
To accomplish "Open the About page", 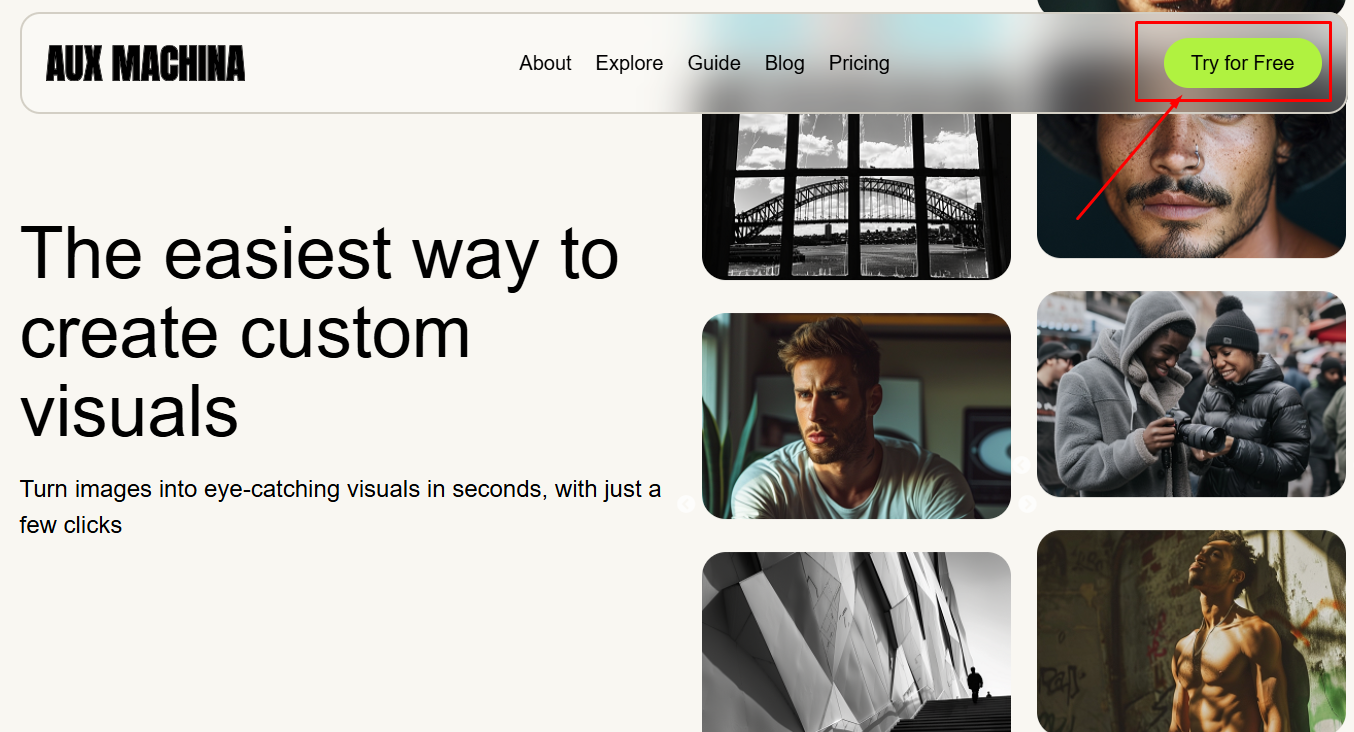I will click(x=545, y=63).
